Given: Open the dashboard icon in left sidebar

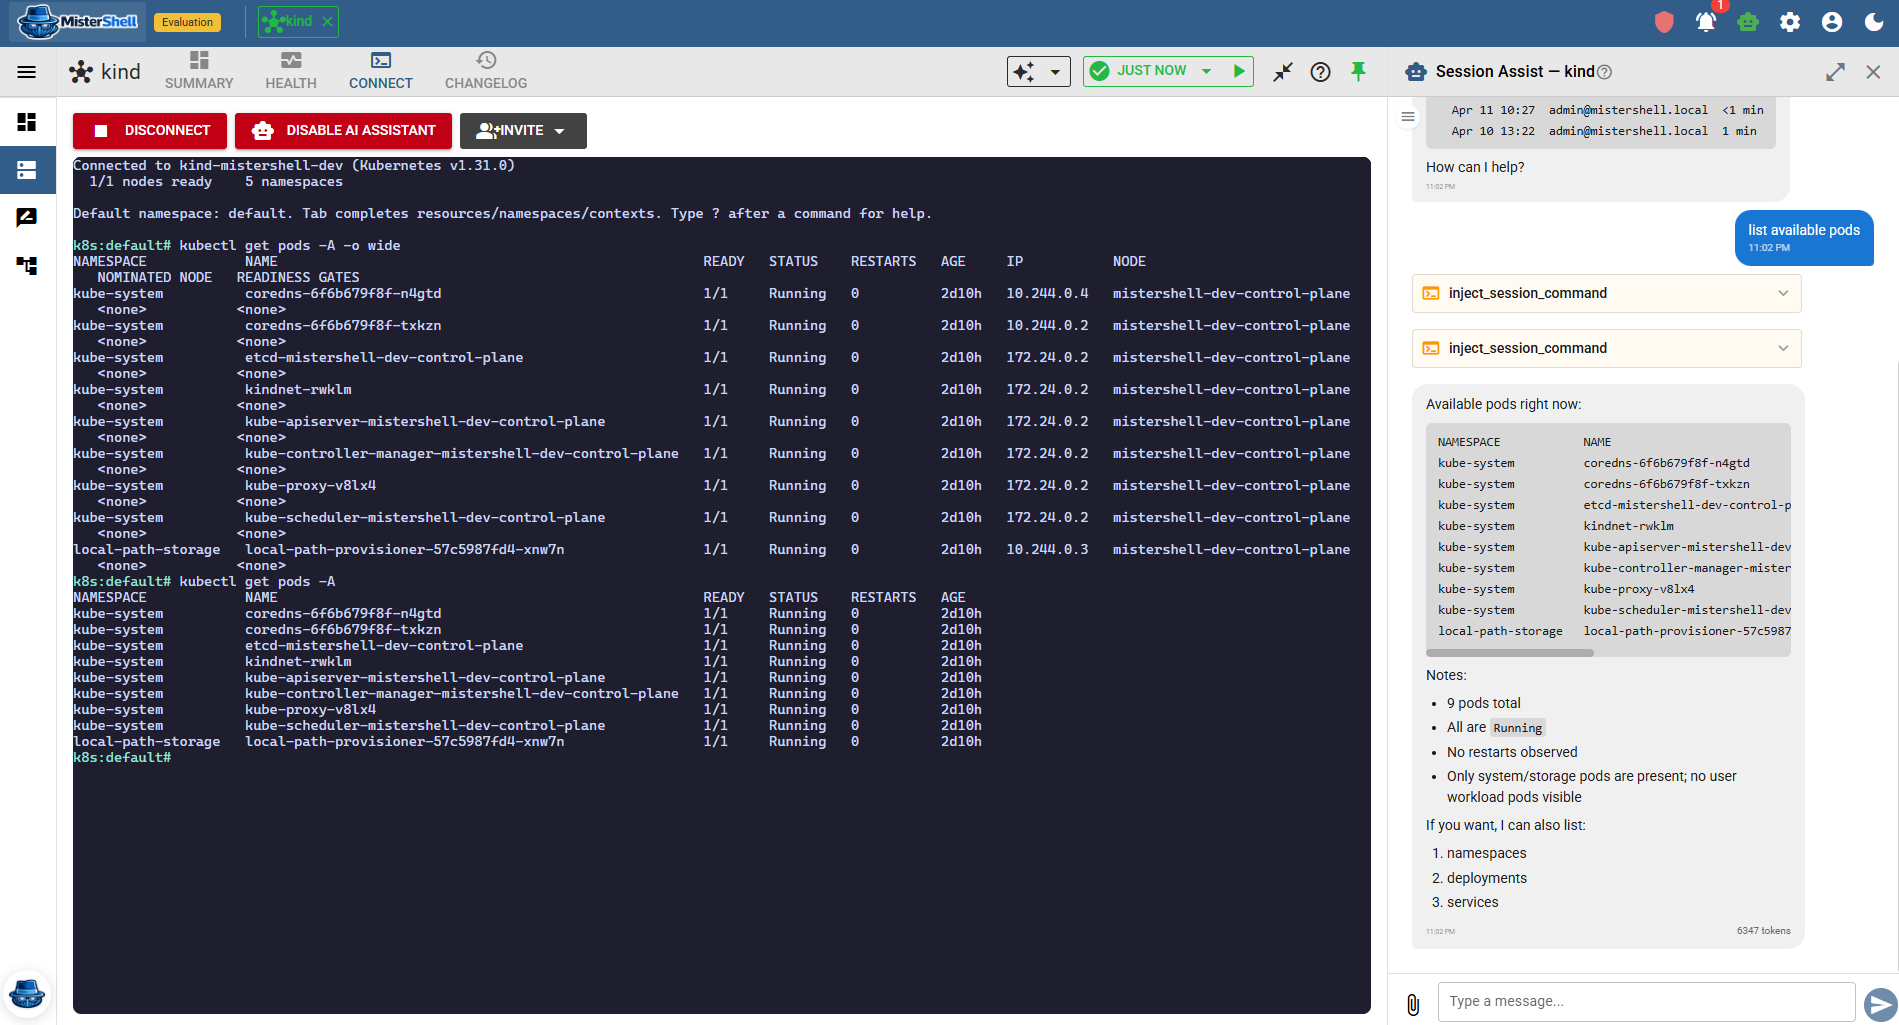Looking at the screenshot, I should [27, 122].
